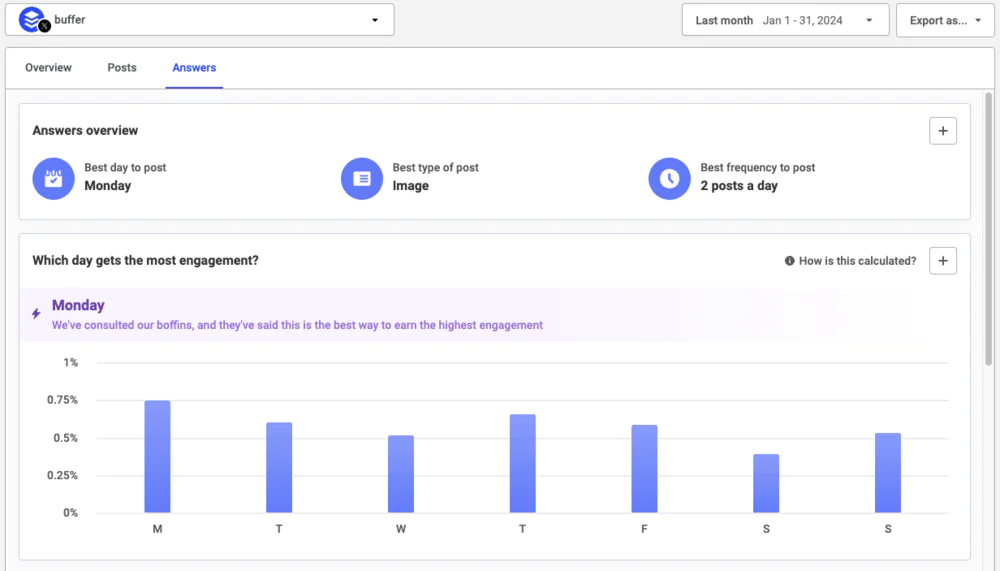1000x571 pixels.
Task: Click the Monday bar in the engagement chart
Action: [x=158, y=457]
